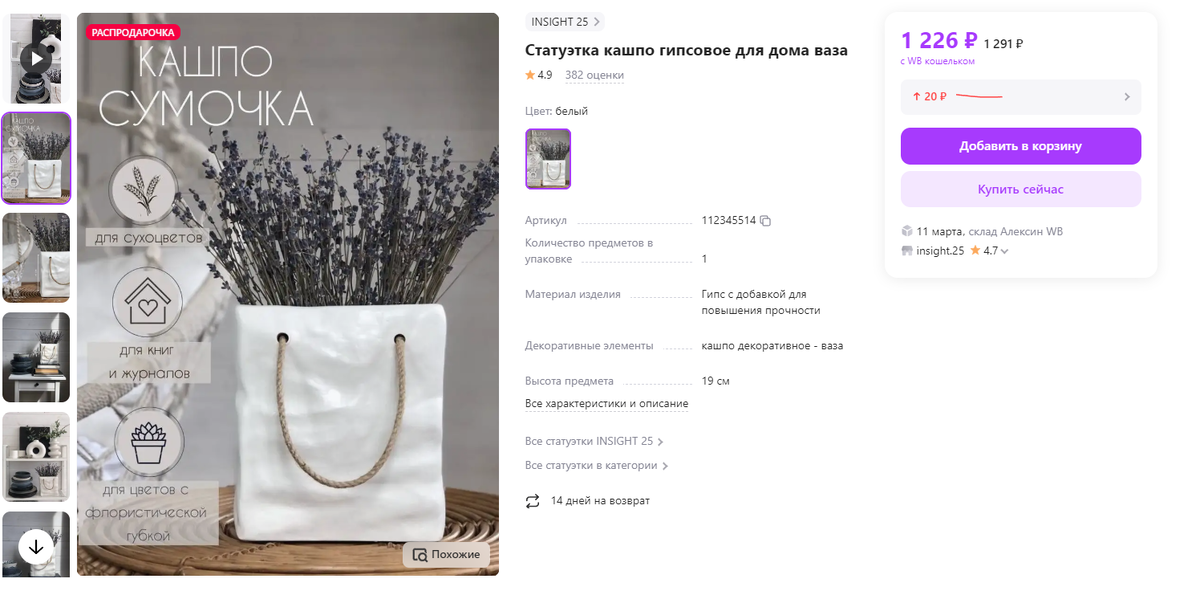Select the white color variant swatch
Viewport: 1200px width, 591px height.
pyautogui.click(x=548, y=158)
